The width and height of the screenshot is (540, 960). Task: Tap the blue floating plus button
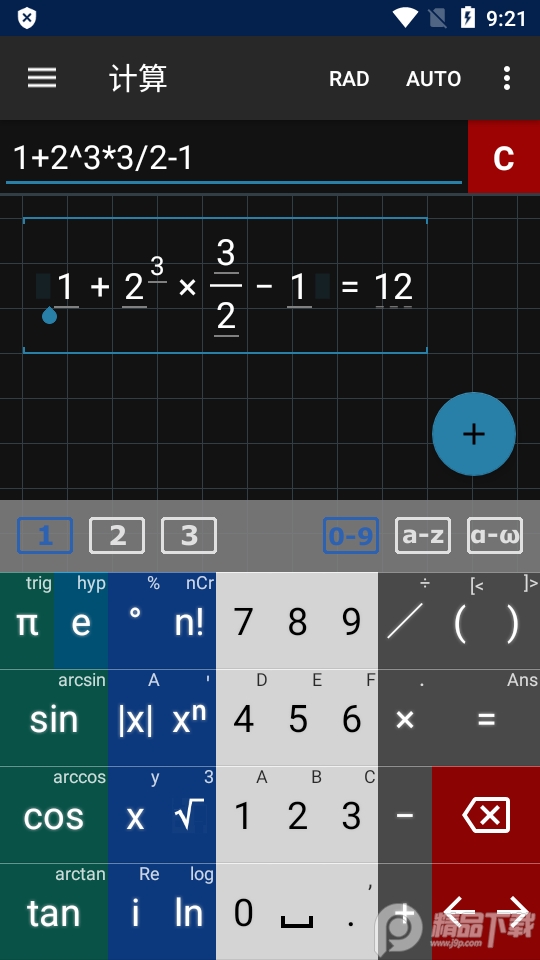point(474,433)
